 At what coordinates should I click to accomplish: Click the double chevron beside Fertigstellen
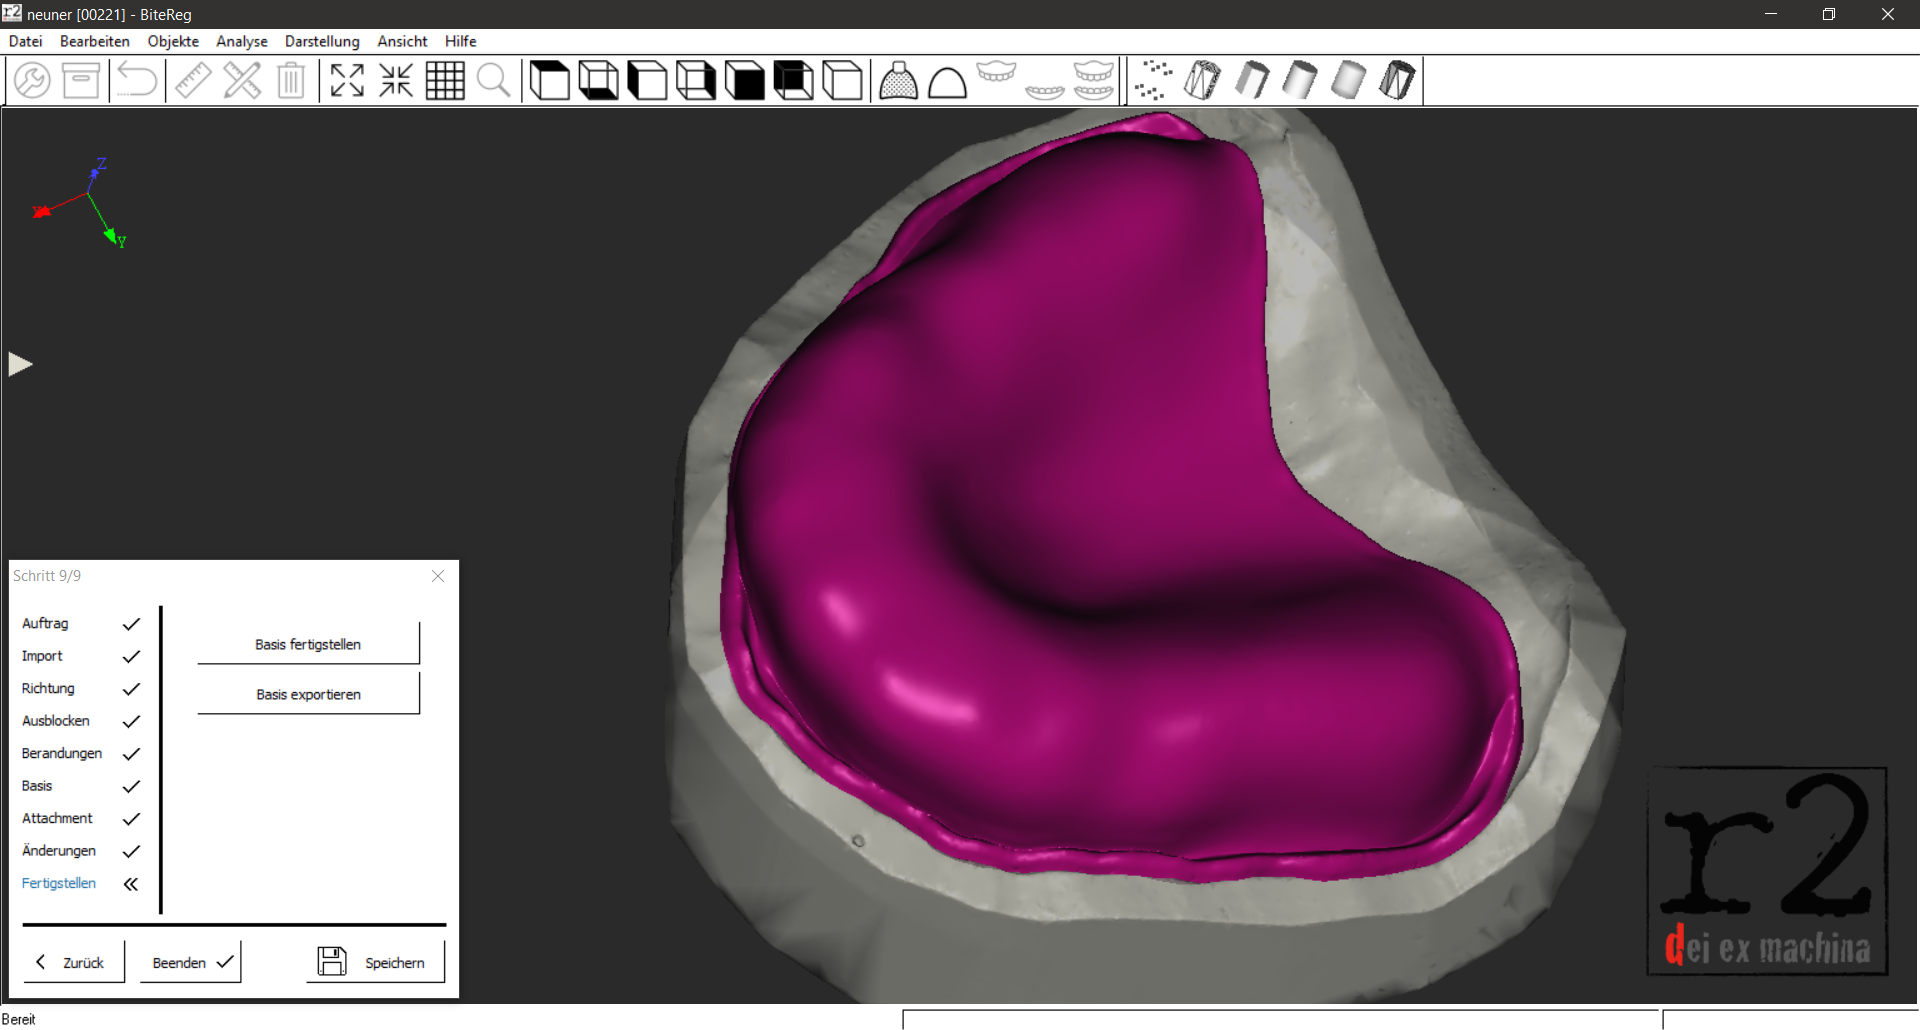(131, 884)
